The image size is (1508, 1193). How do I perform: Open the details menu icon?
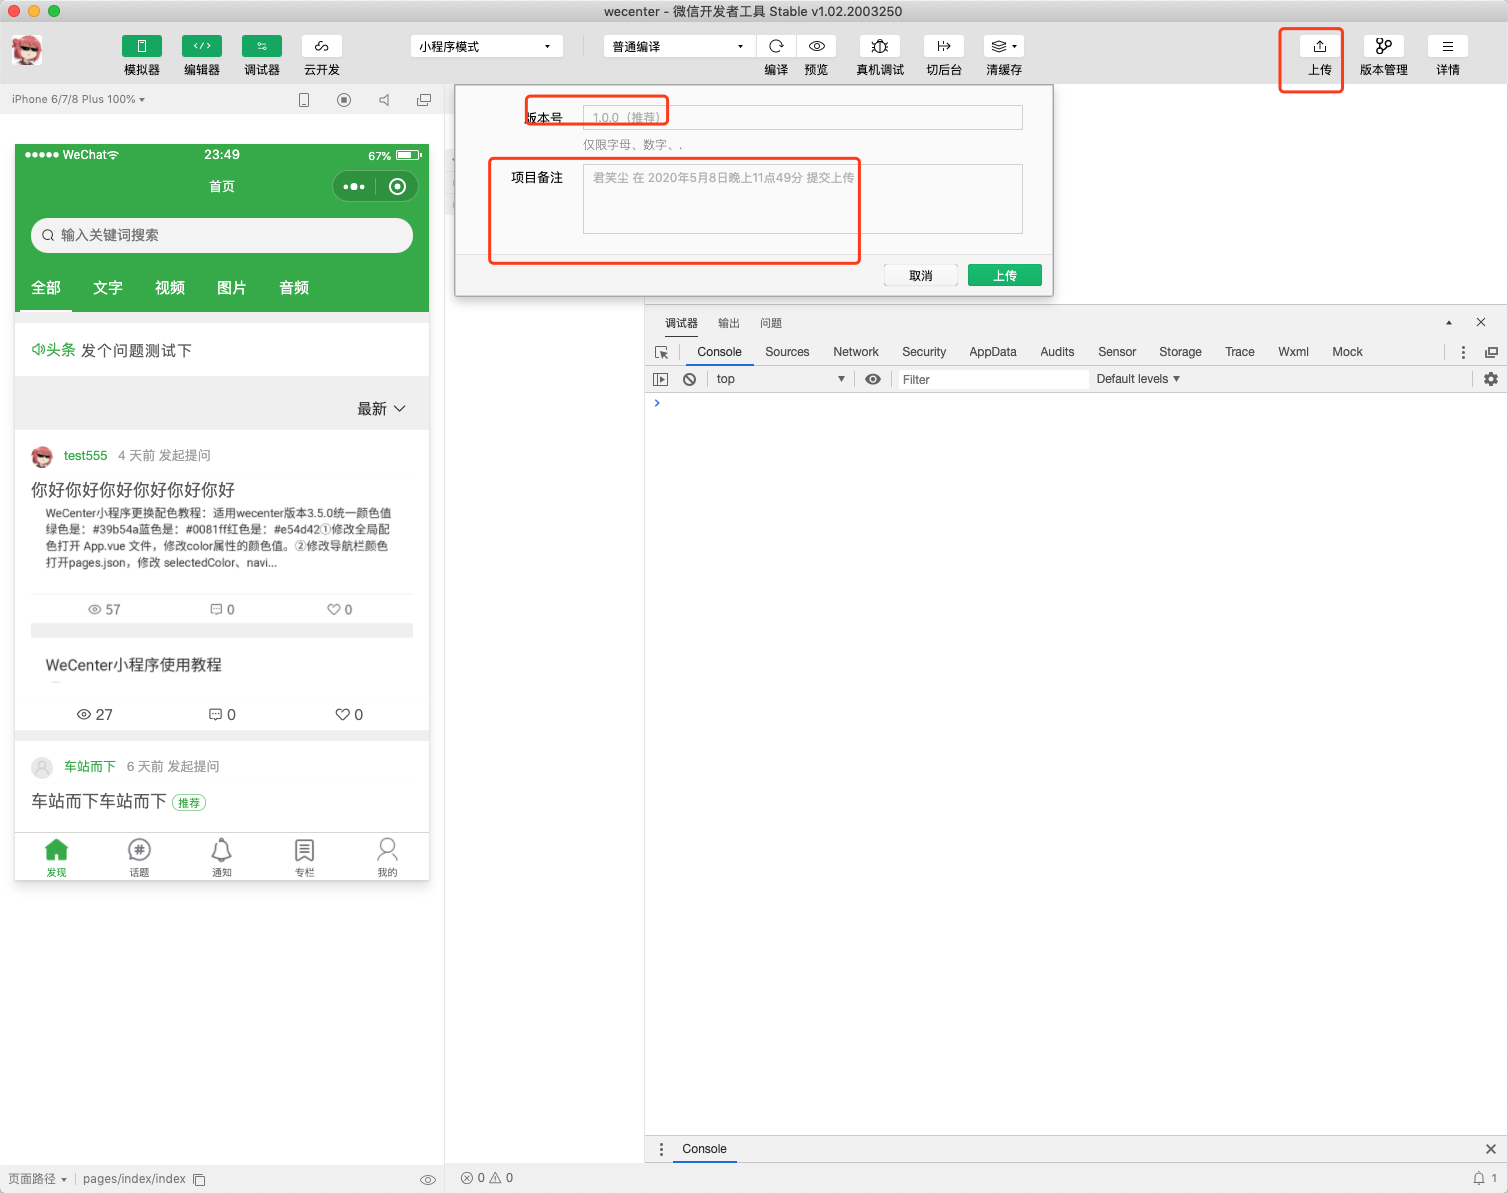1448,46
